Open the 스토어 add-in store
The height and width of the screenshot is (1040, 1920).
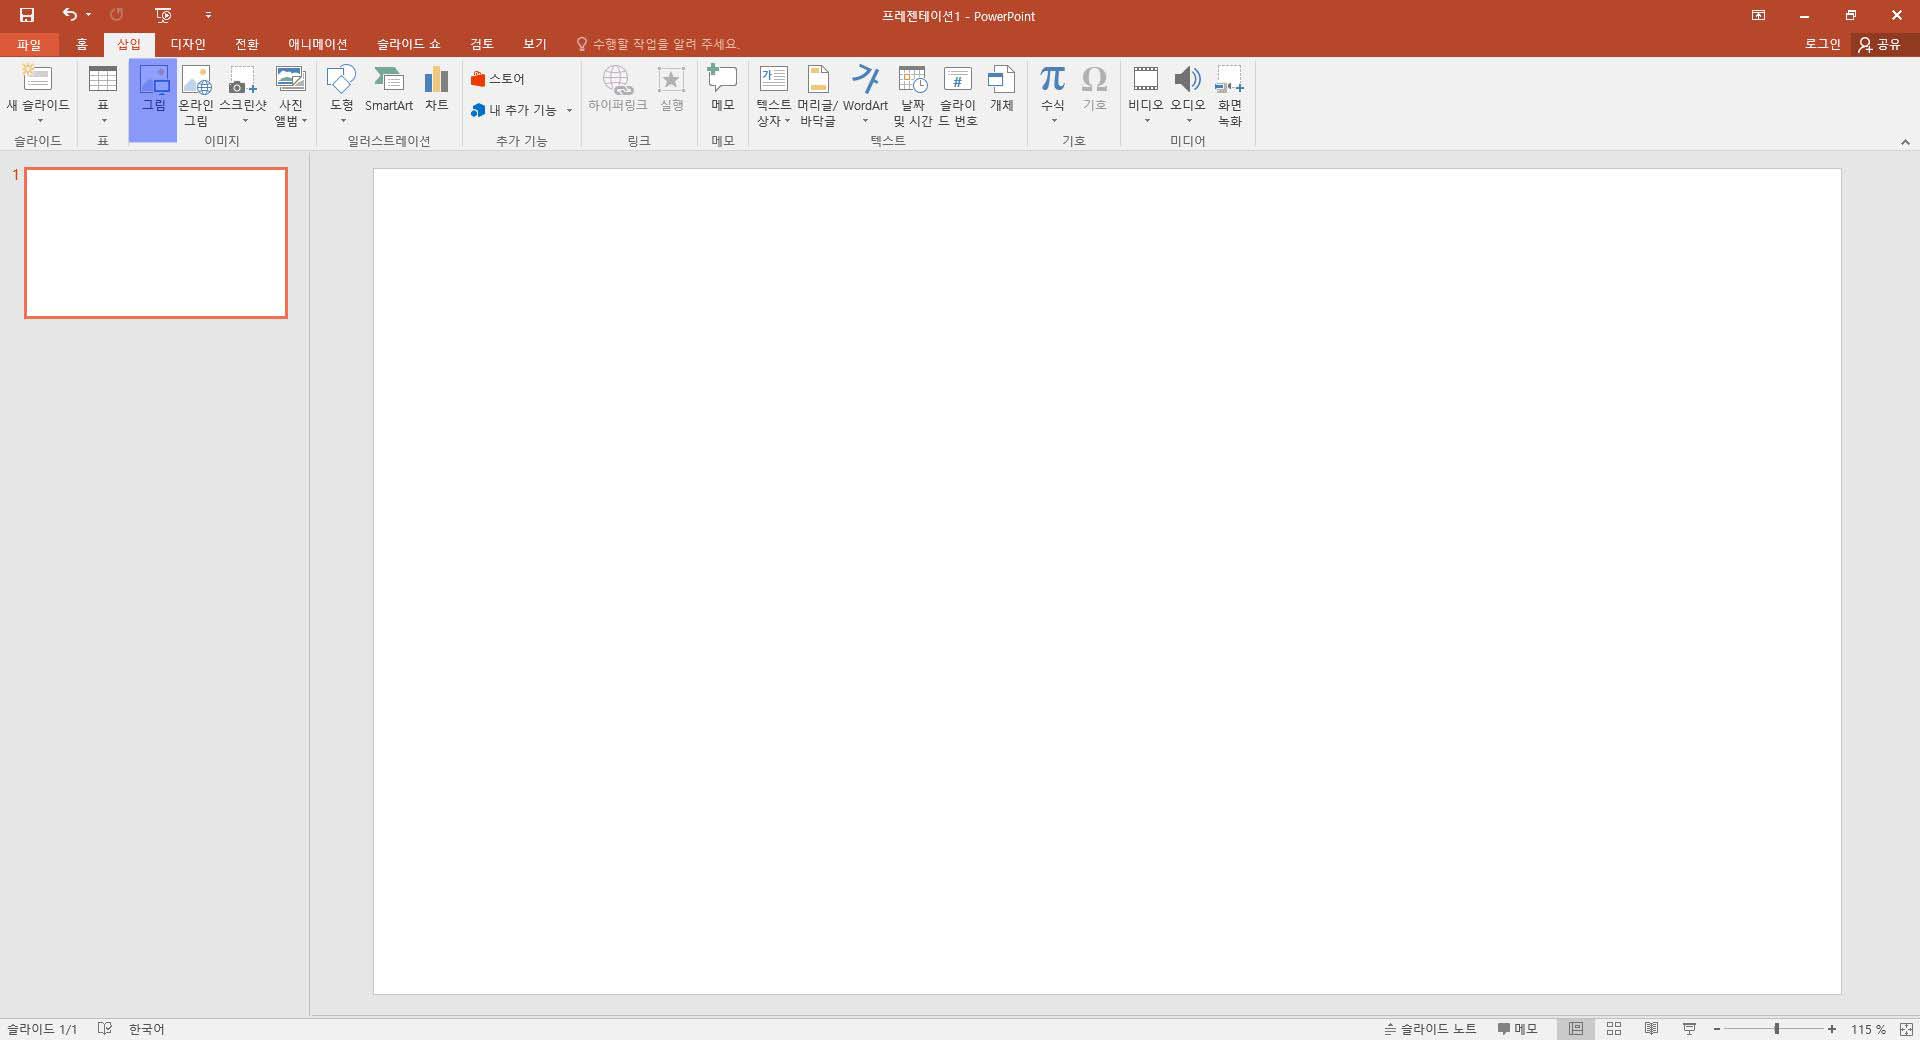click(498, 79)
